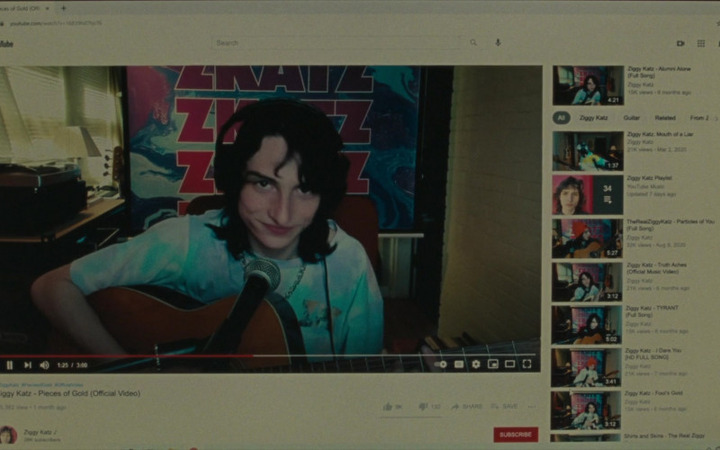Open the Truth Aches video thumbnail
The height and width of the screenshot is (450, 720).
(587, 282)
